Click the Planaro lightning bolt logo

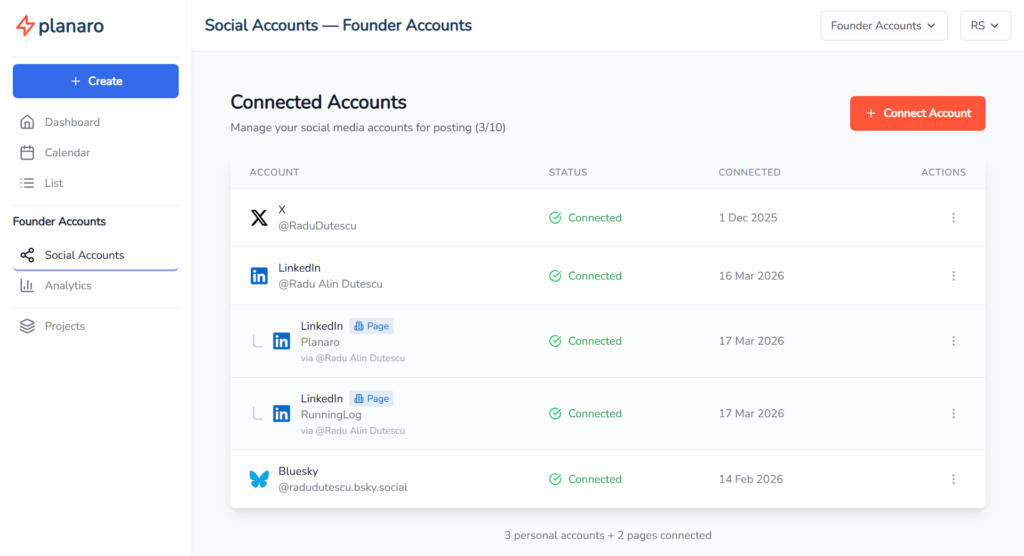(25, 25)
